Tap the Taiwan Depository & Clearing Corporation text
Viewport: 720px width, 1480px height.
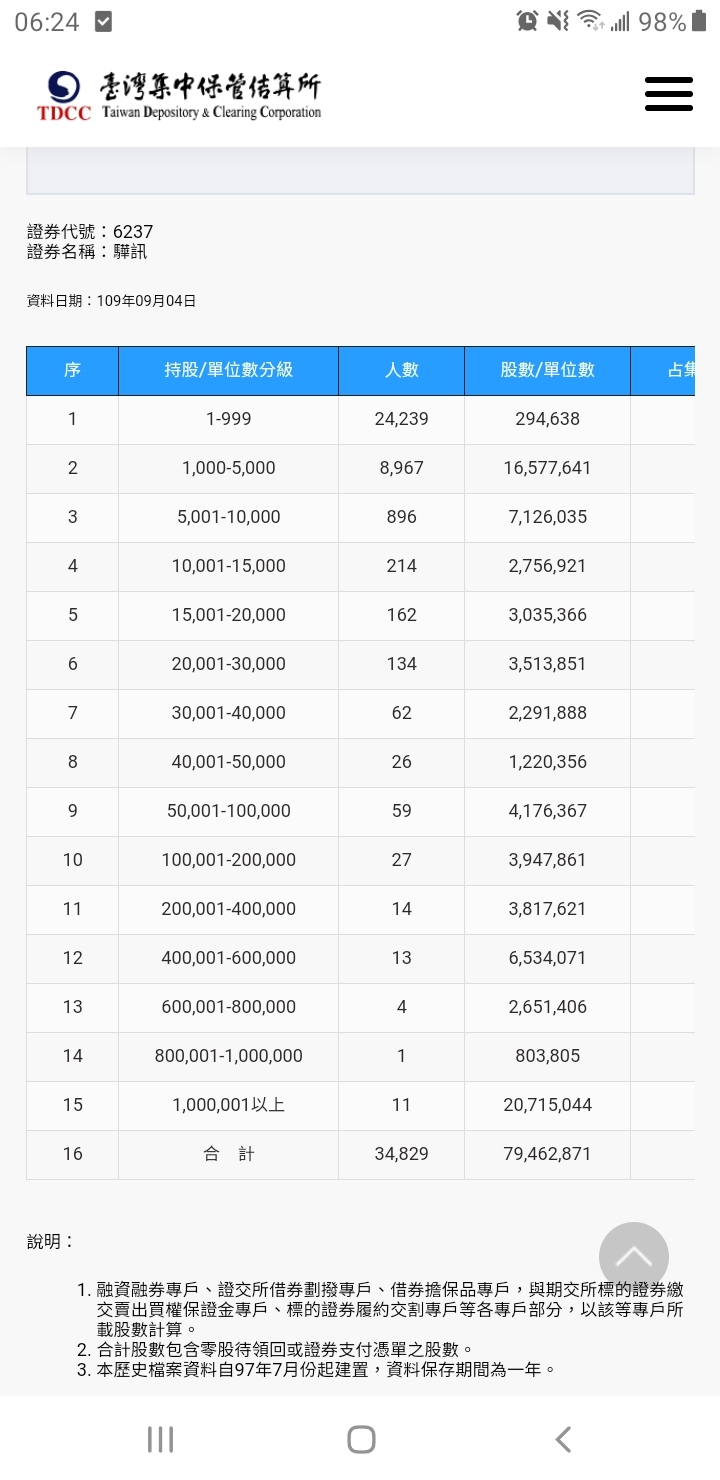point(211,113)
